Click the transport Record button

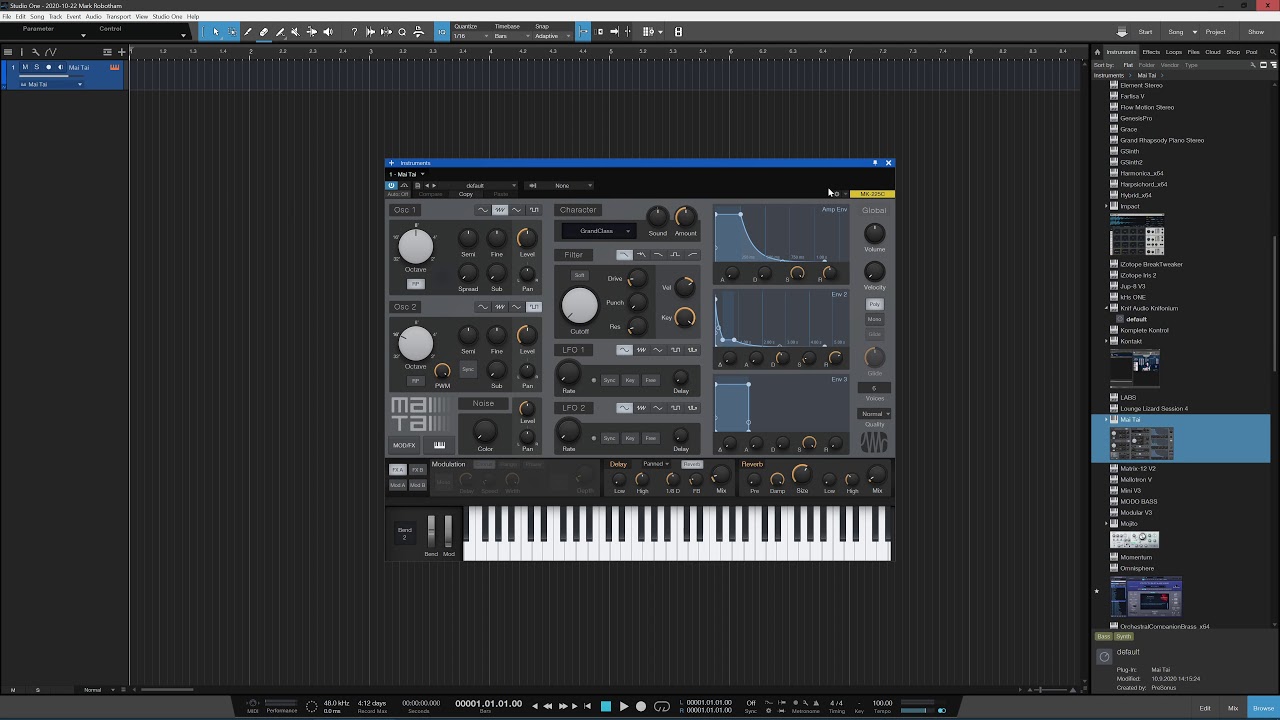[641, 706]
